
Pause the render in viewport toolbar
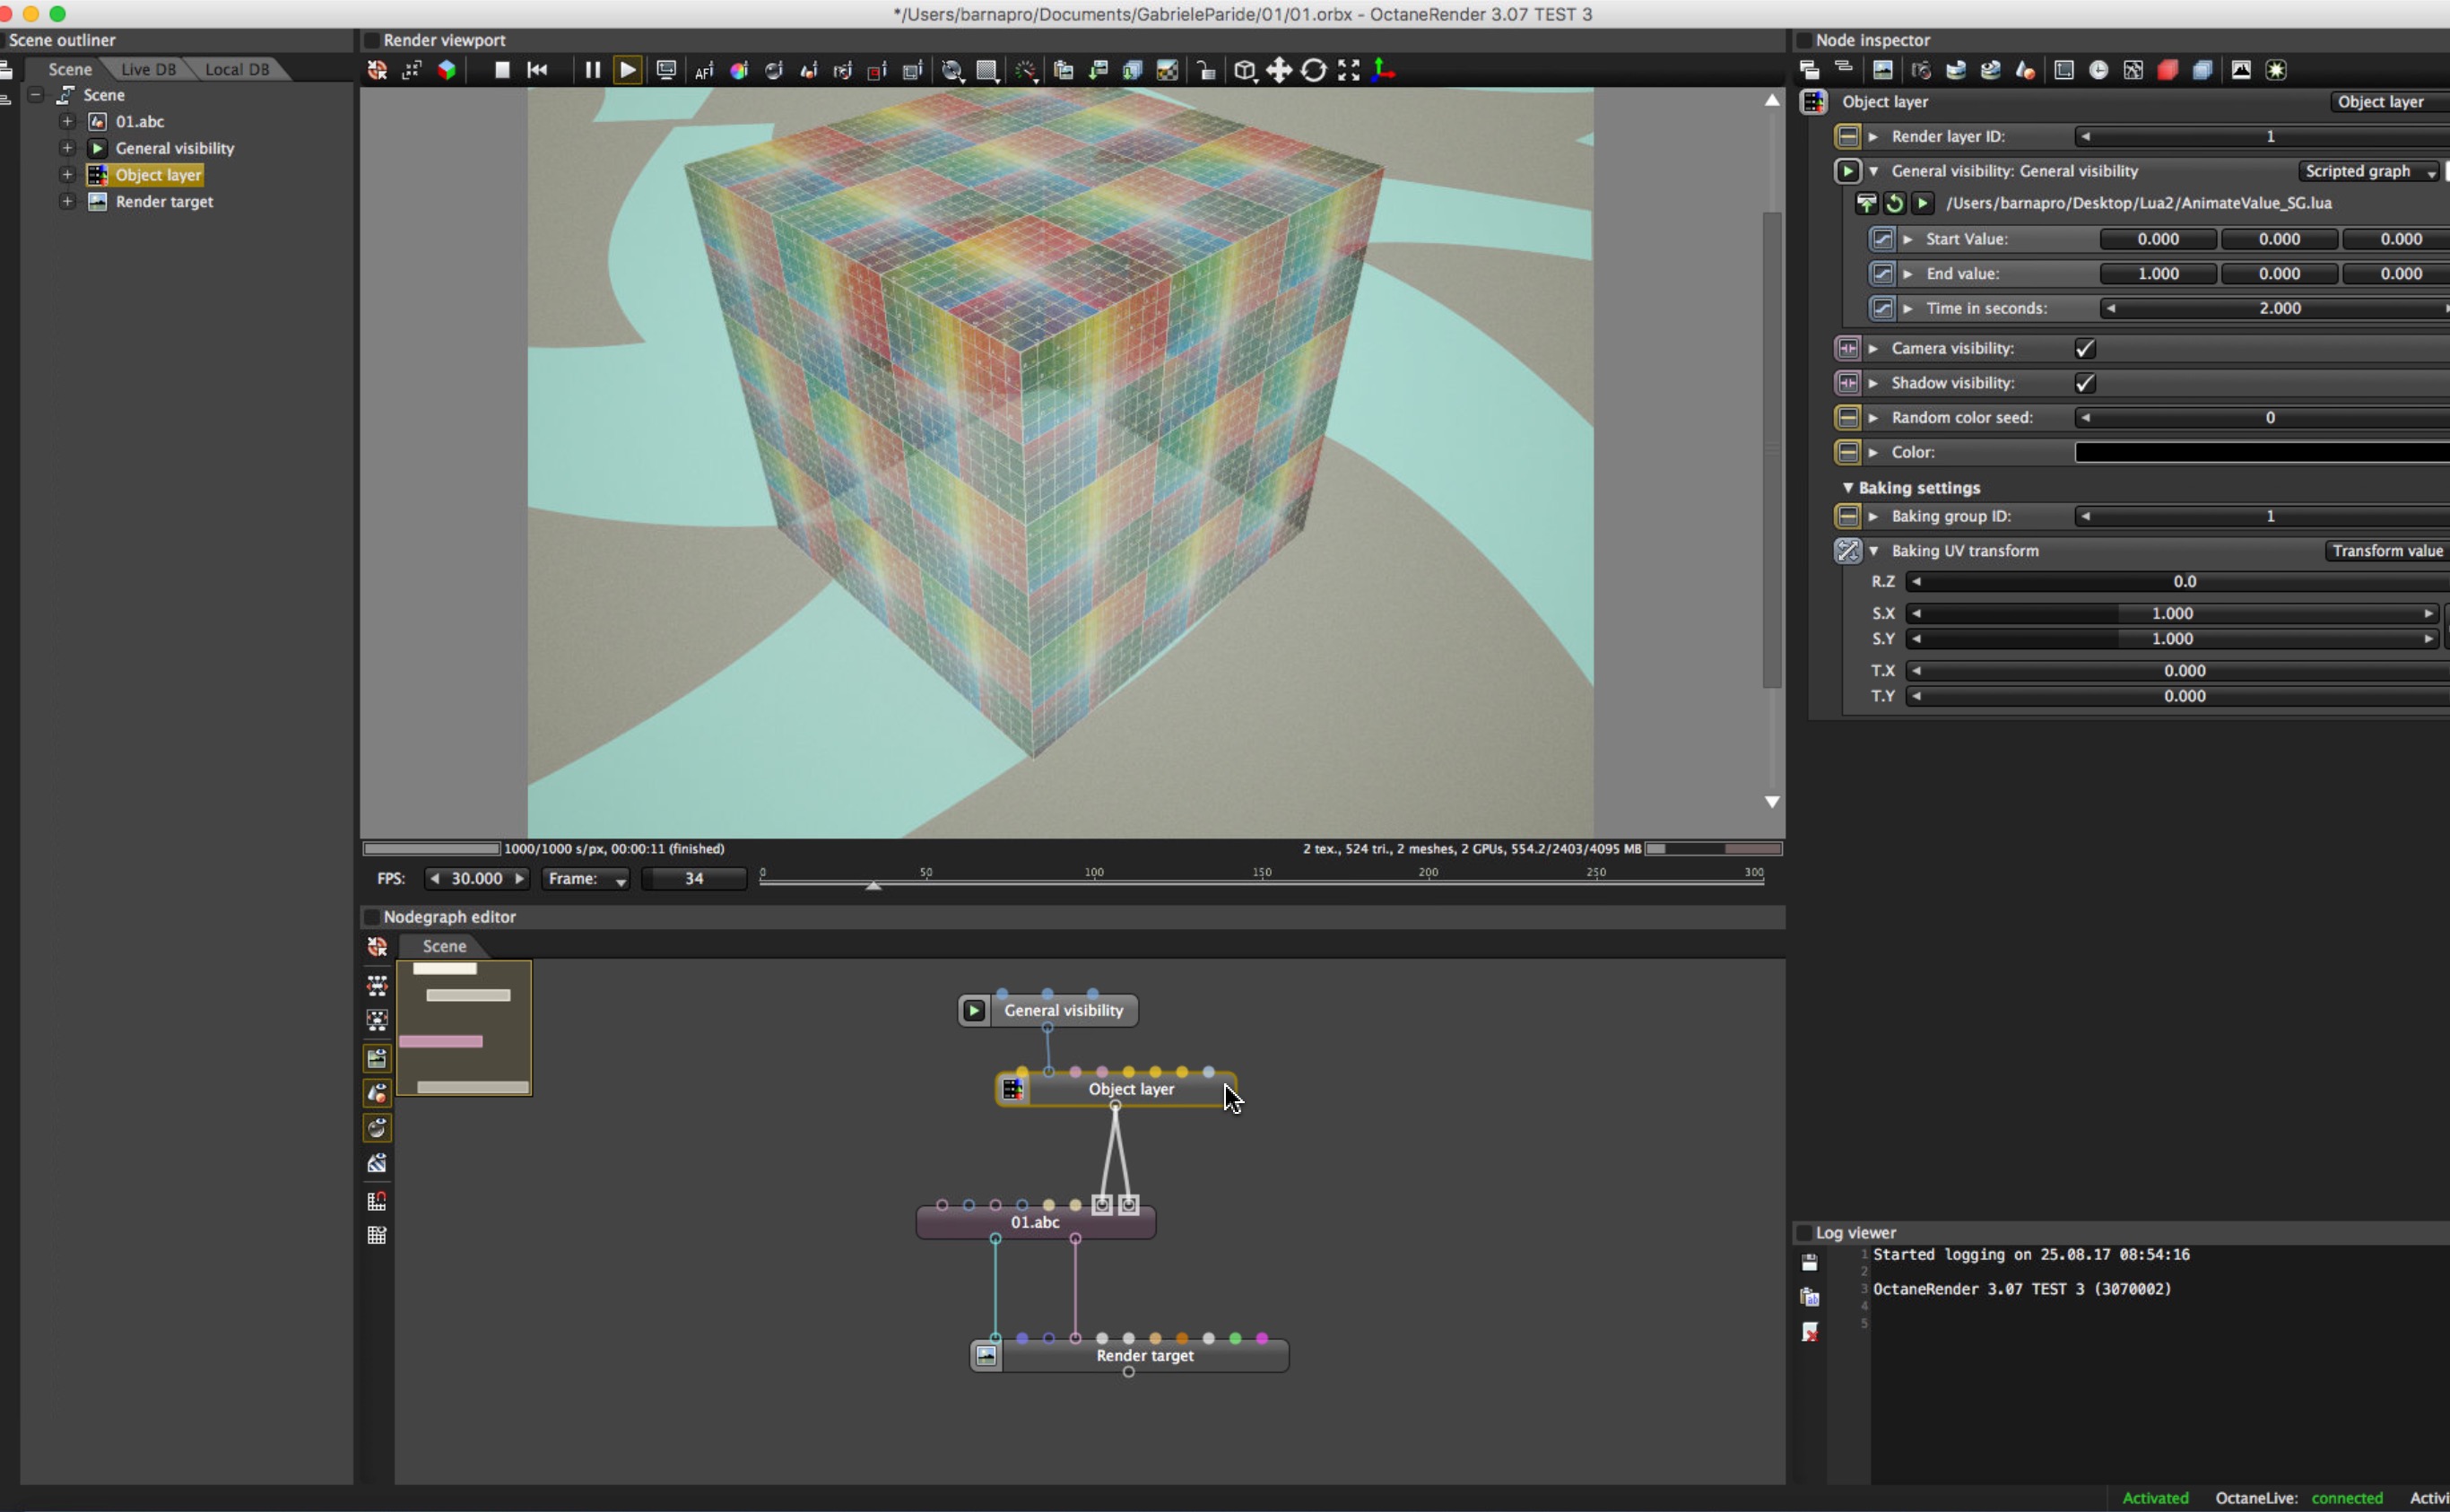tap(592, 70)
